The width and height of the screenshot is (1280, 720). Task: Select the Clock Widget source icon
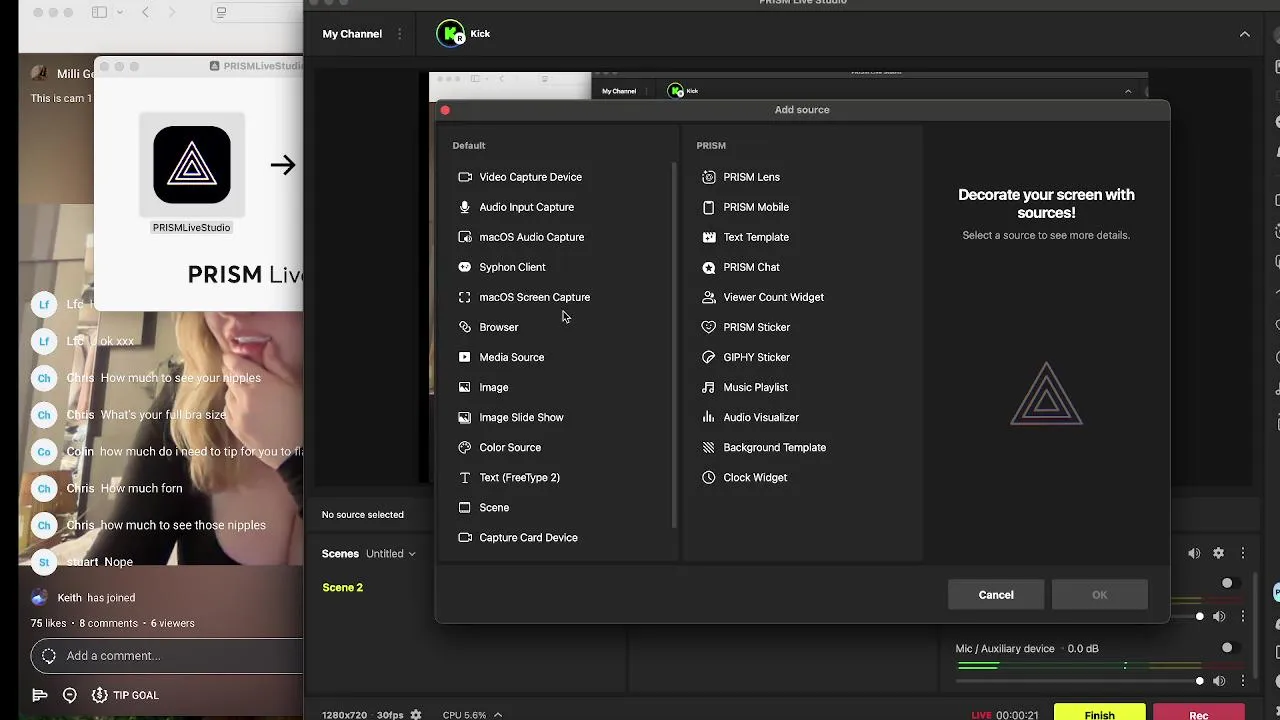[709, 477]
